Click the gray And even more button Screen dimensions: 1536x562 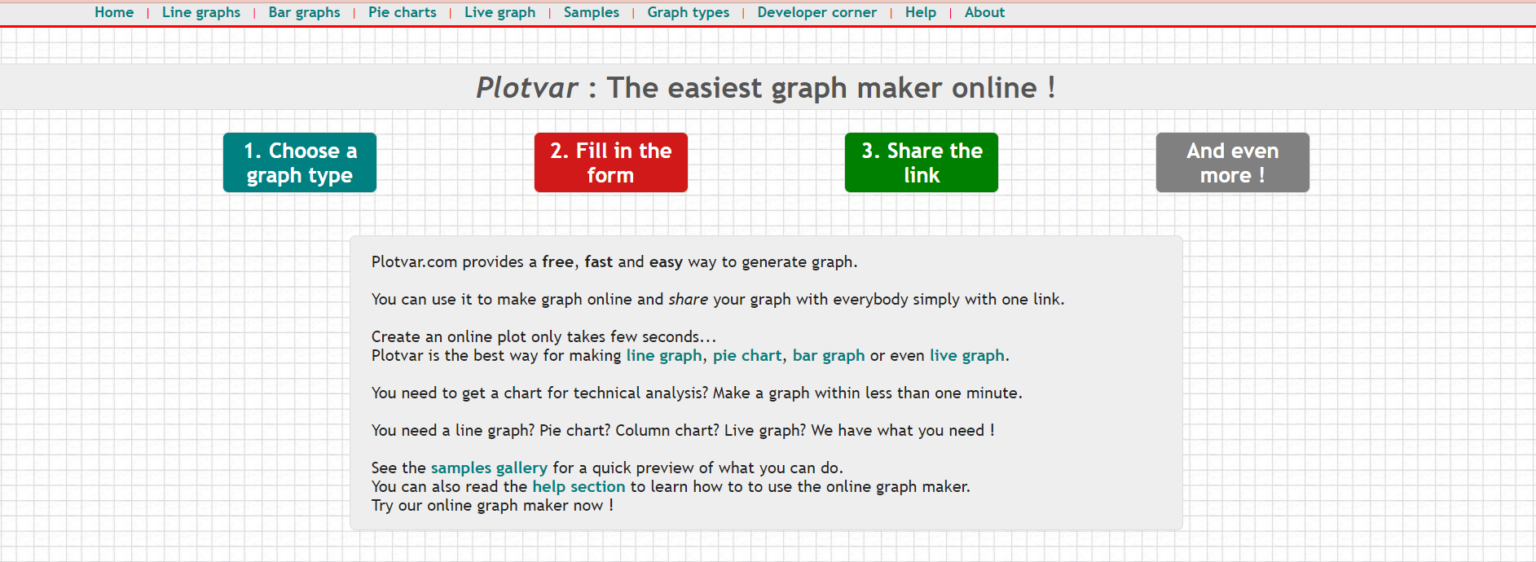tap(1232, 163)
